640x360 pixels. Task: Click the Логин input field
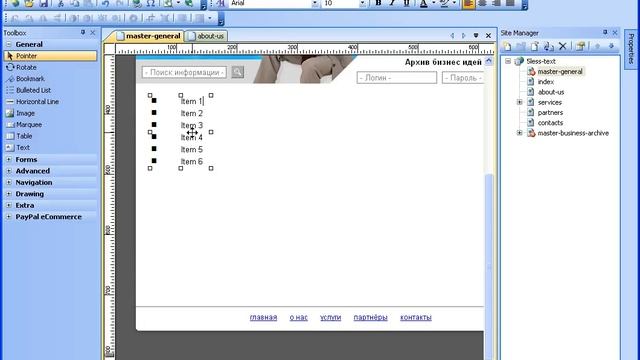tap(397, 78)
